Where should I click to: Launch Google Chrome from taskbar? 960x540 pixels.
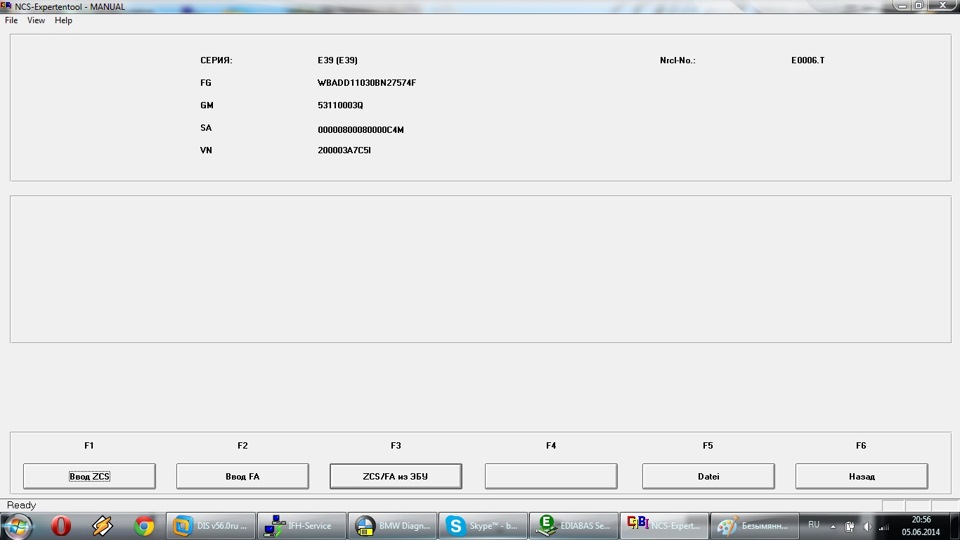[144, 527]
